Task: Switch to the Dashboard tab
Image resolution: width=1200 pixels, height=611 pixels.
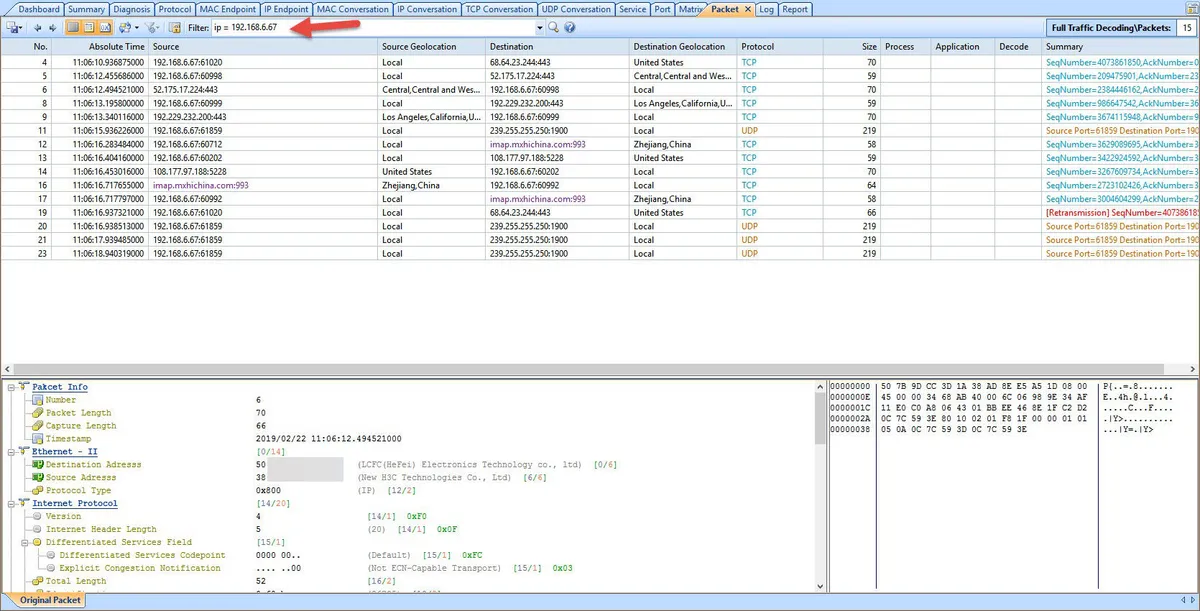Action: [39, 9]
